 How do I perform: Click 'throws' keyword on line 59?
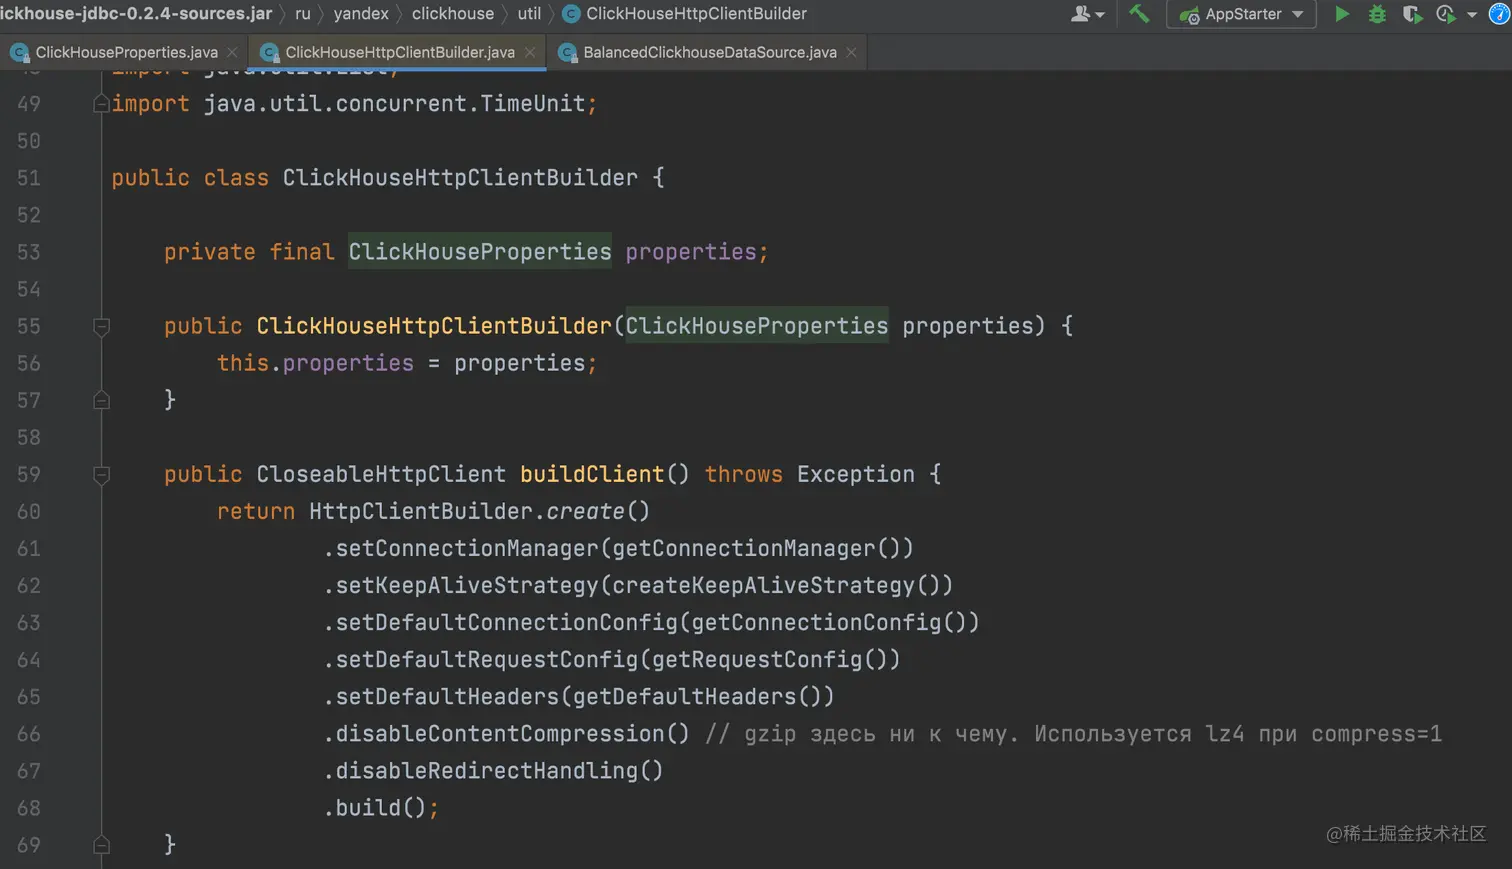(x=743, y=474)
